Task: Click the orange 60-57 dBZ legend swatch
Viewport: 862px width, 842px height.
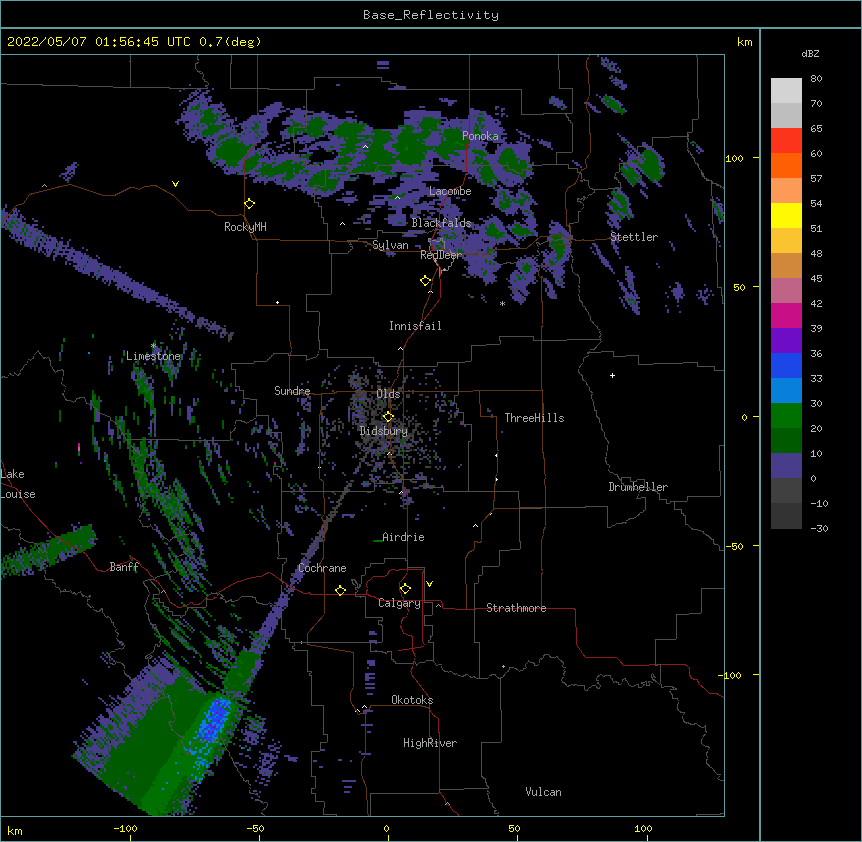Action: pos(786,166)
